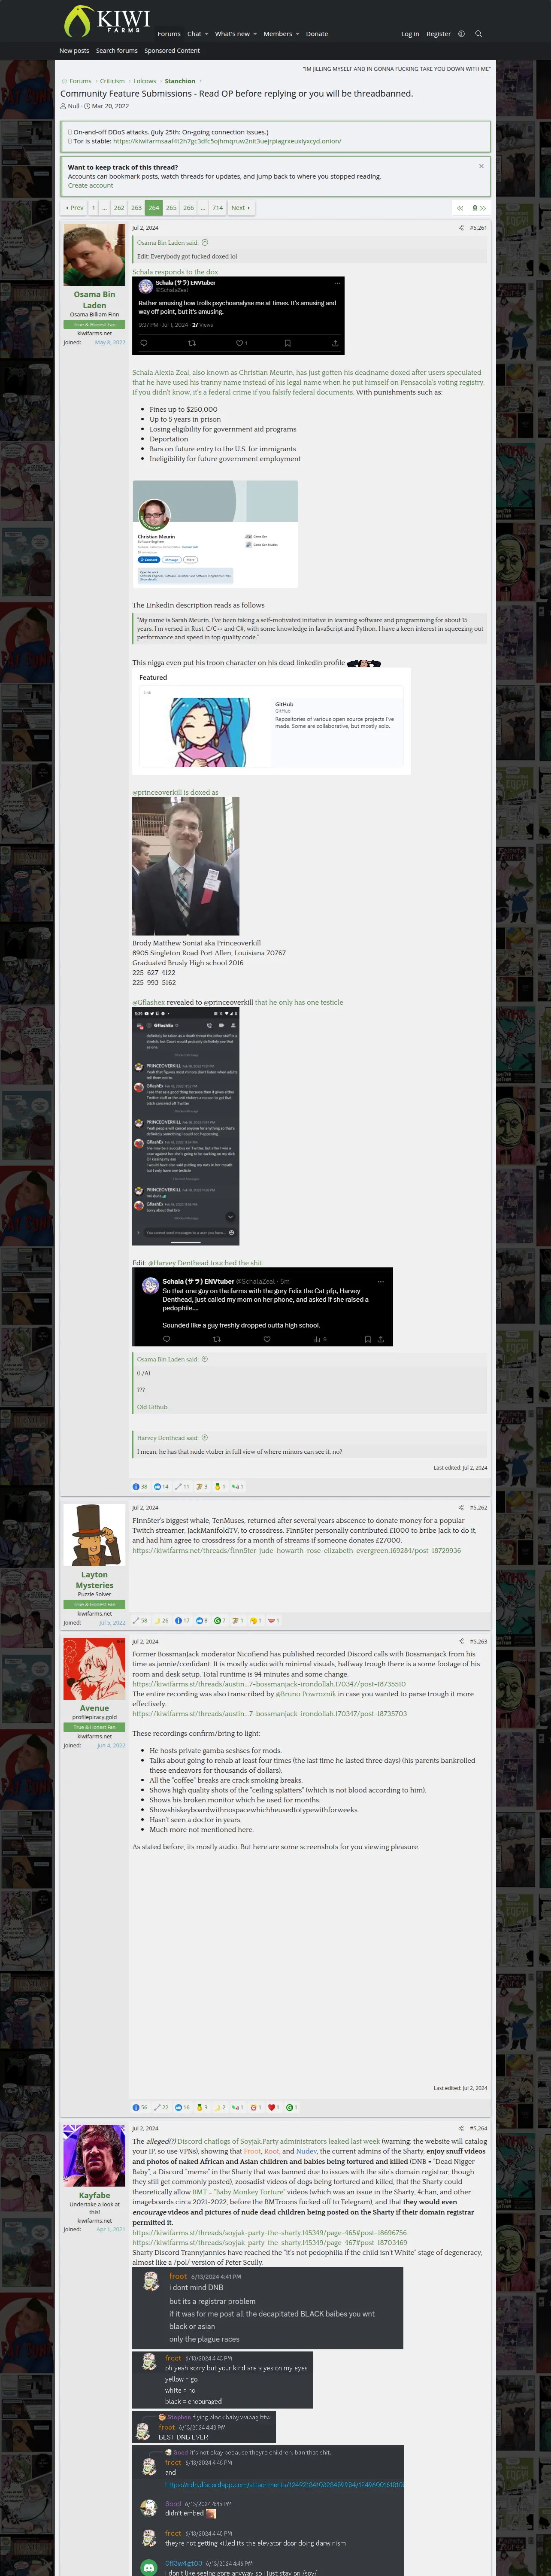Dismiss the 'keep track of this thread' notice
551x2576 pixels.
pyautogui.click(x=481, y=166)
